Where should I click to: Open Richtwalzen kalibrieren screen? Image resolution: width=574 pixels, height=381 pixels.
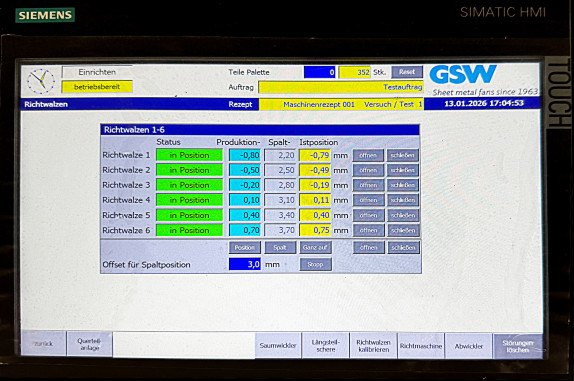tap(373, 346)
